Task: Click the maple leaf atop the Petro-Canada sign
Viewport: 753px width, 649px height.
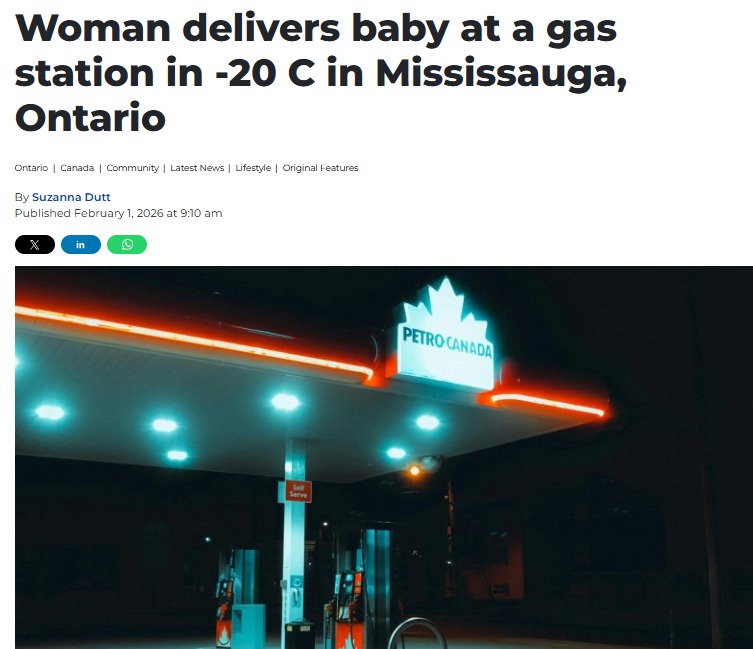Action: coord(446,305)
